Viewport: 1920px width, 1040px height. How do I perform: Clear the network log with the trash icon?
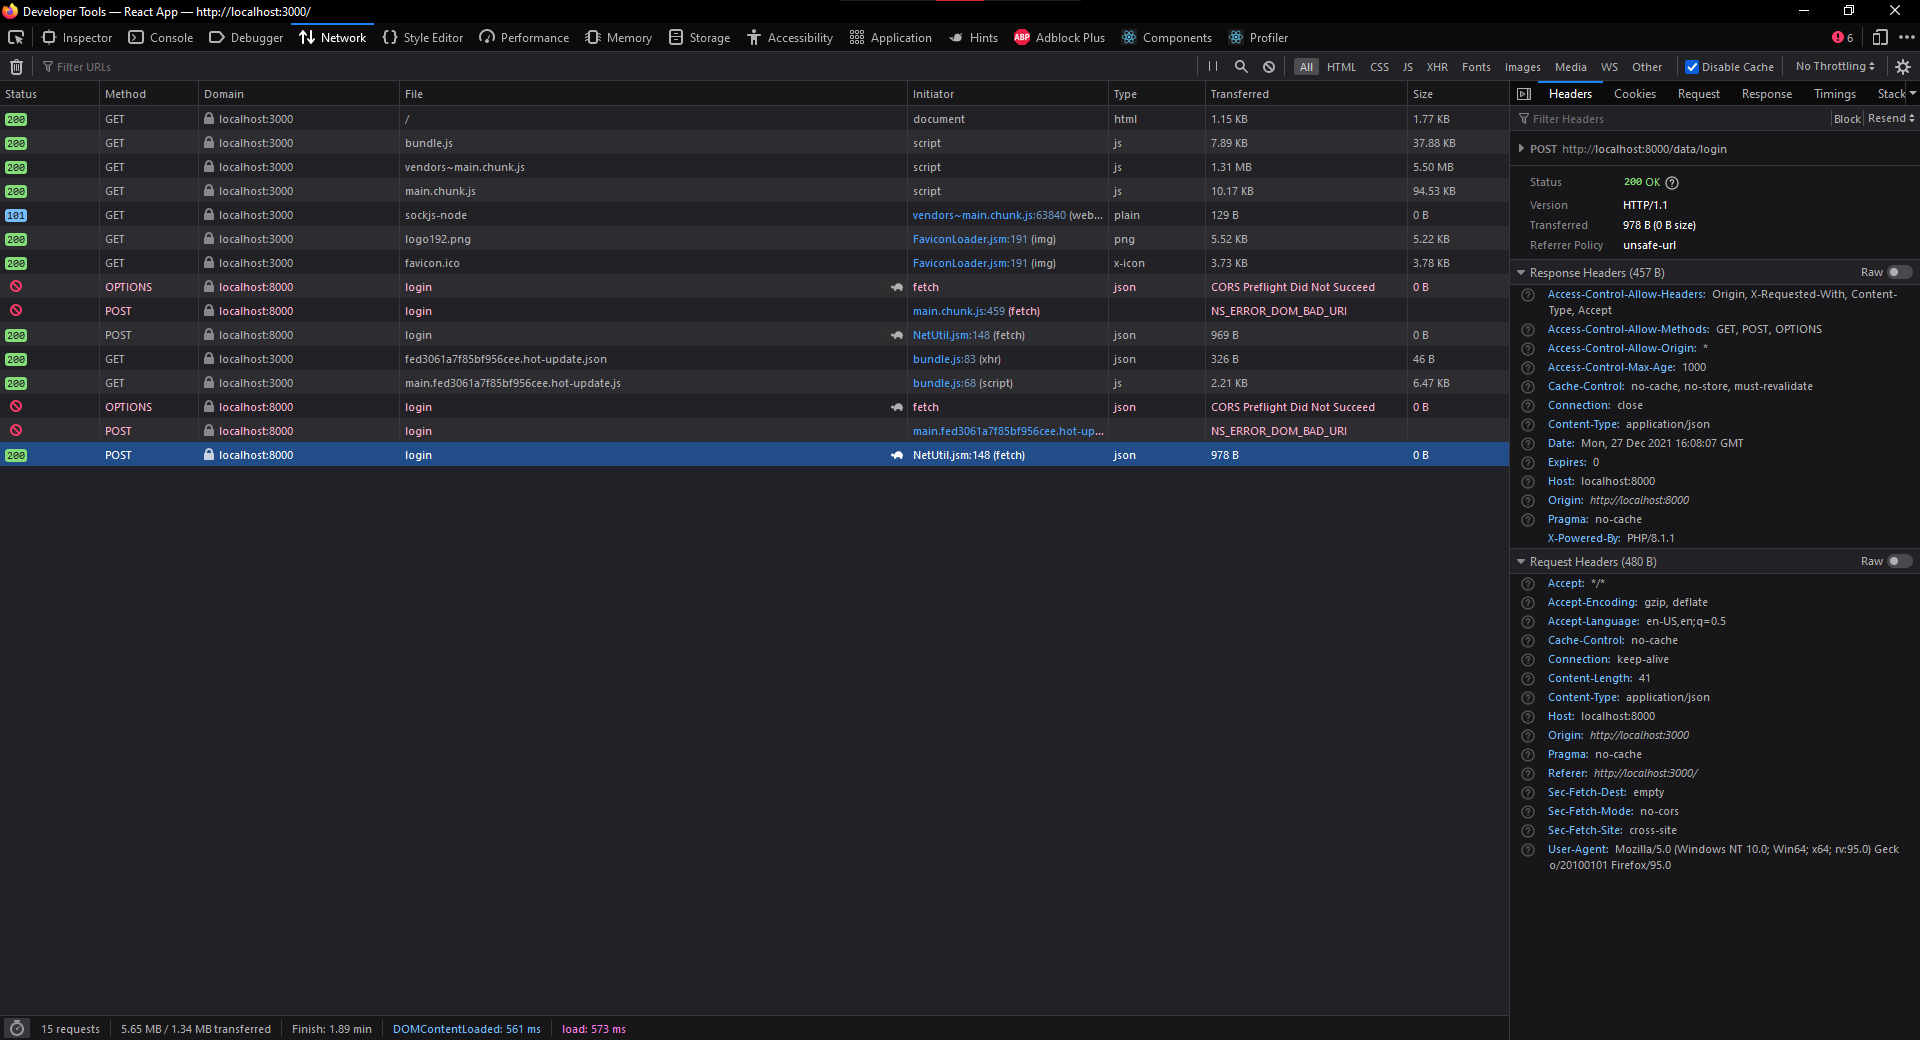tap(16, 67)
